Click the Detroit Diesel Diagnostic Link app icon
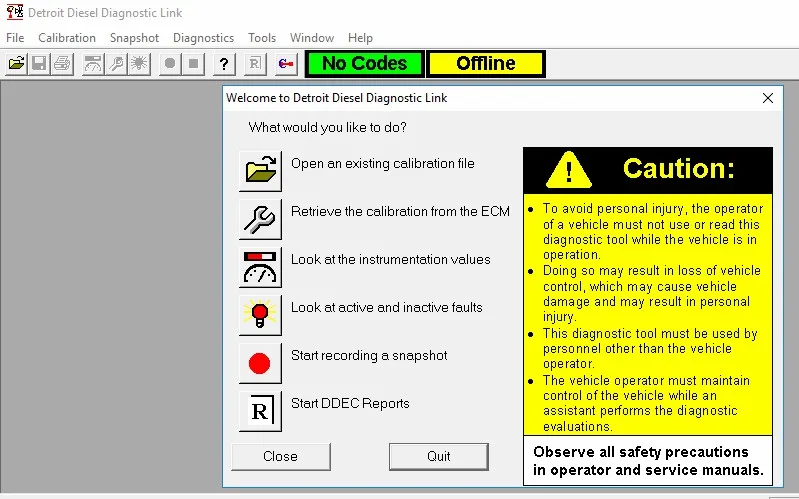Image resolution: width=799 pixels, height=499 pixels. (15, 12)
